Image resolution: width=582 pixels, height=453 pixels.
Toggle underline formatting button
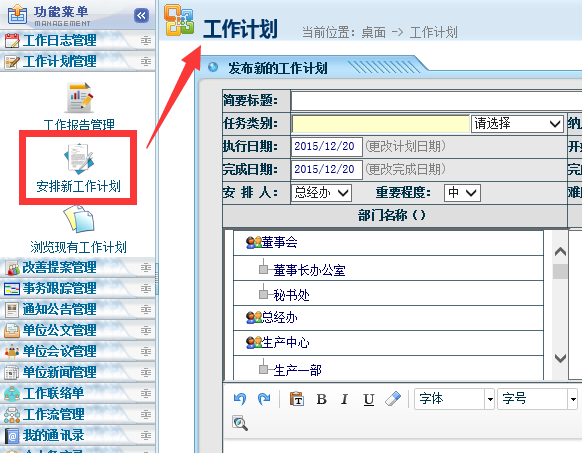pyautogui.click(x=369, y=399)
